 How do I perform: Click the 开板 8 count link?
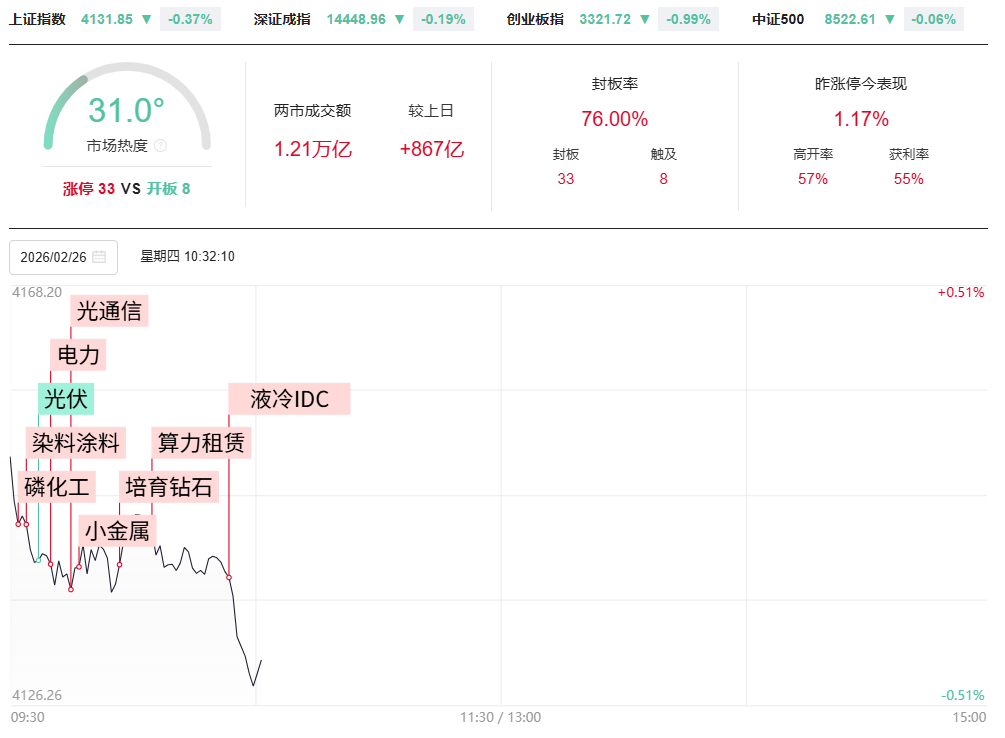click(168, 188)
